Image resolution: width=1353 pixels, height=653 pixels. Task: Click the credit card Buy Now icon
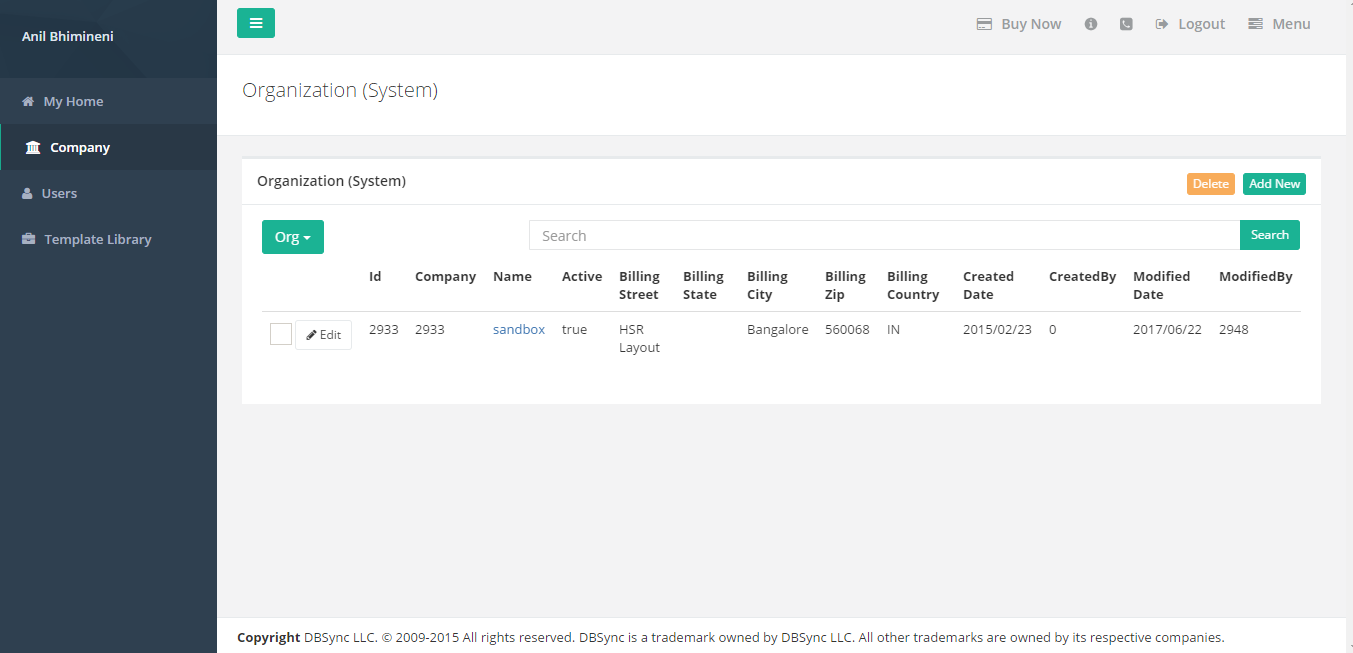point(984,24)
